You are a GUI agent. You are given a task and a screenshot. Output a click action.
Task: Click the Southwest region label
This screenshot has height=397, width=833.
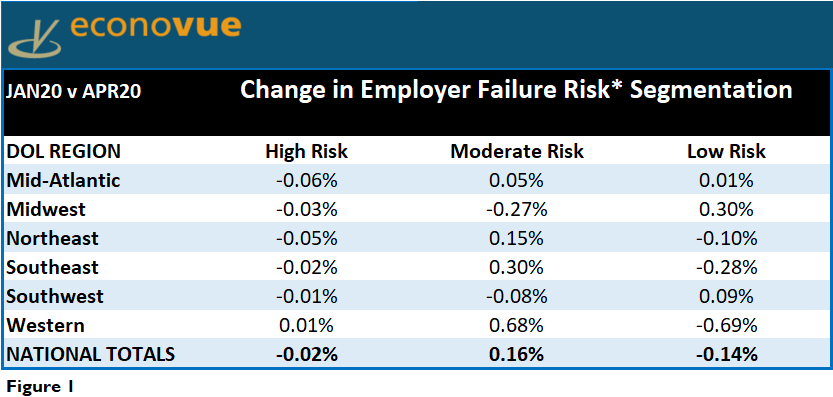click(55, 296)
